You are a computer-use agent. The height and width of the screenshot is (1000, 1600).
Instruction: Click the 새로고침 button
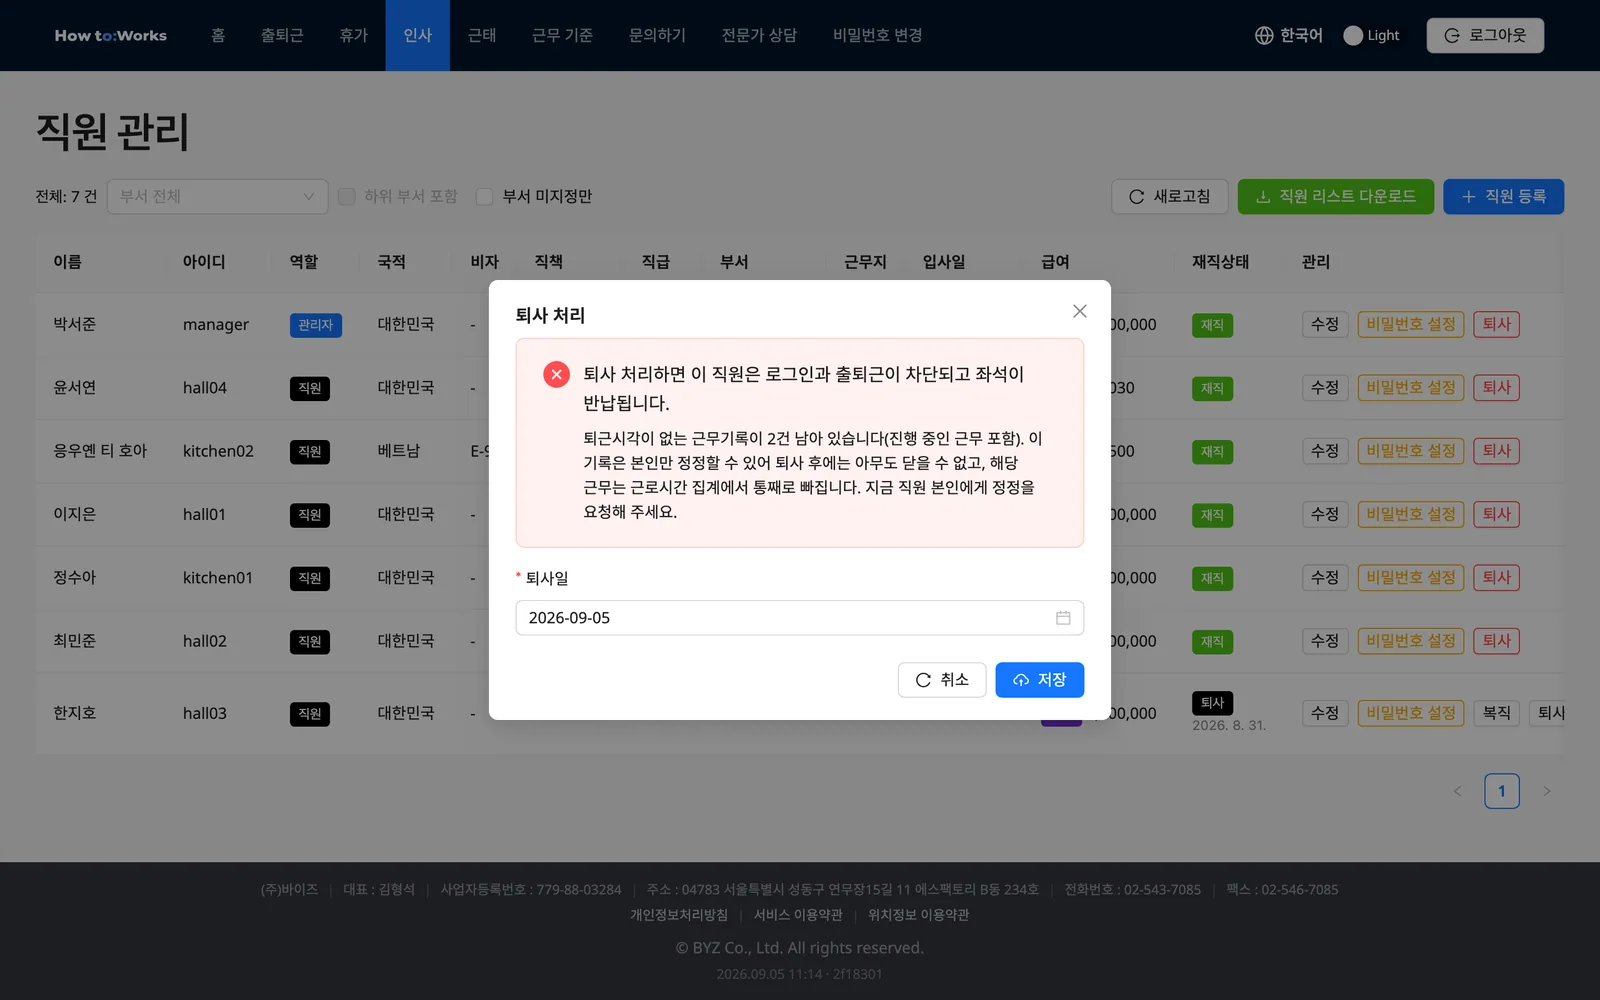[x=1170, y=196]
